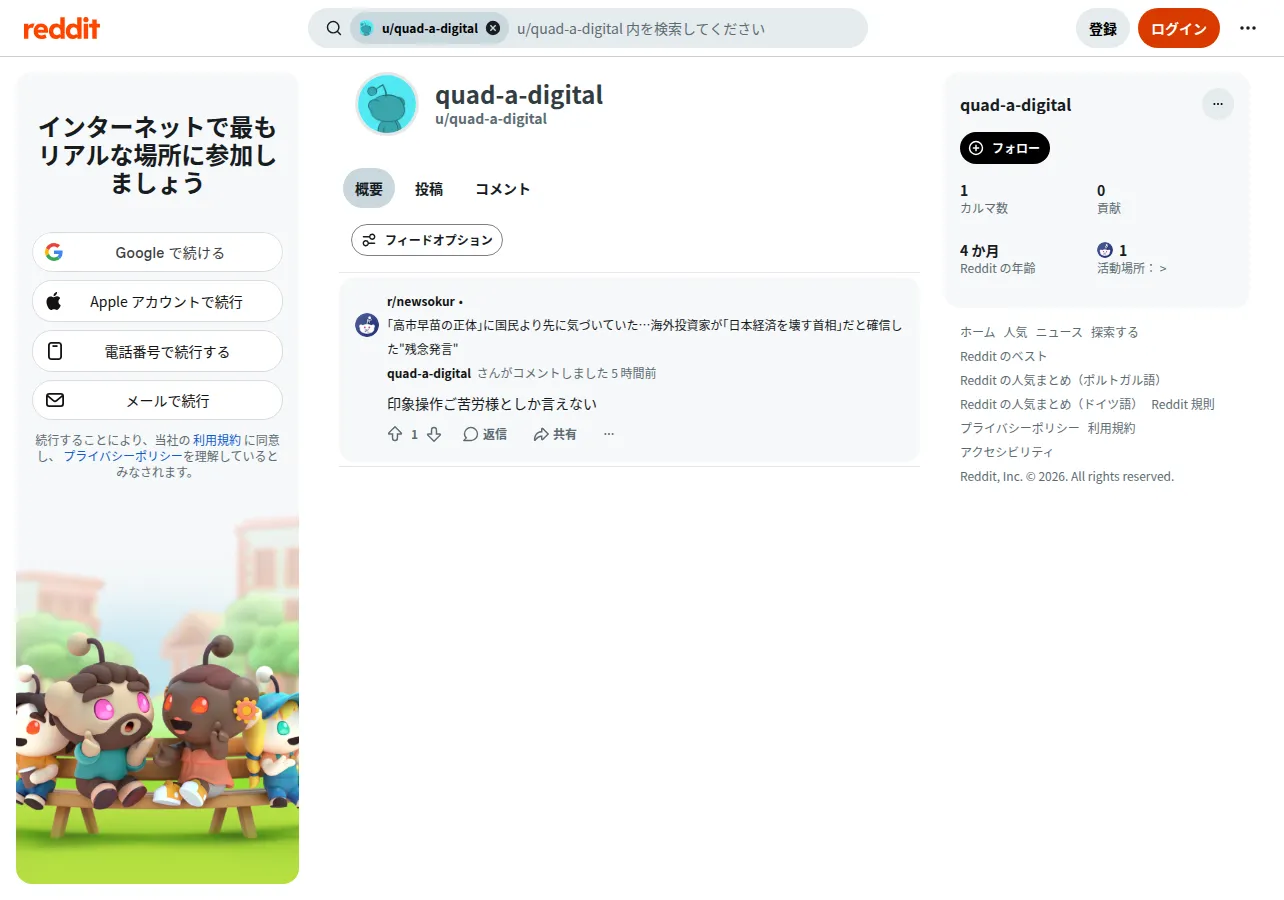
Task: Open the 高市早苗の正体 post title
Action: tap(644, 337)
